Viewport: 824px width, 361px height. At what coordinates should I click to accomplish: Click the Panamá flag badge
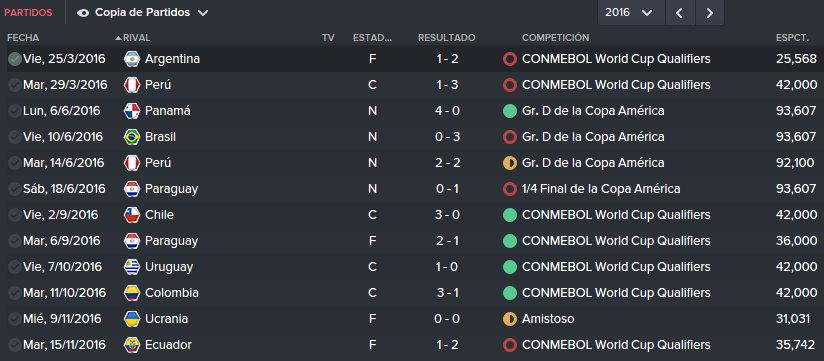point(131,111)
